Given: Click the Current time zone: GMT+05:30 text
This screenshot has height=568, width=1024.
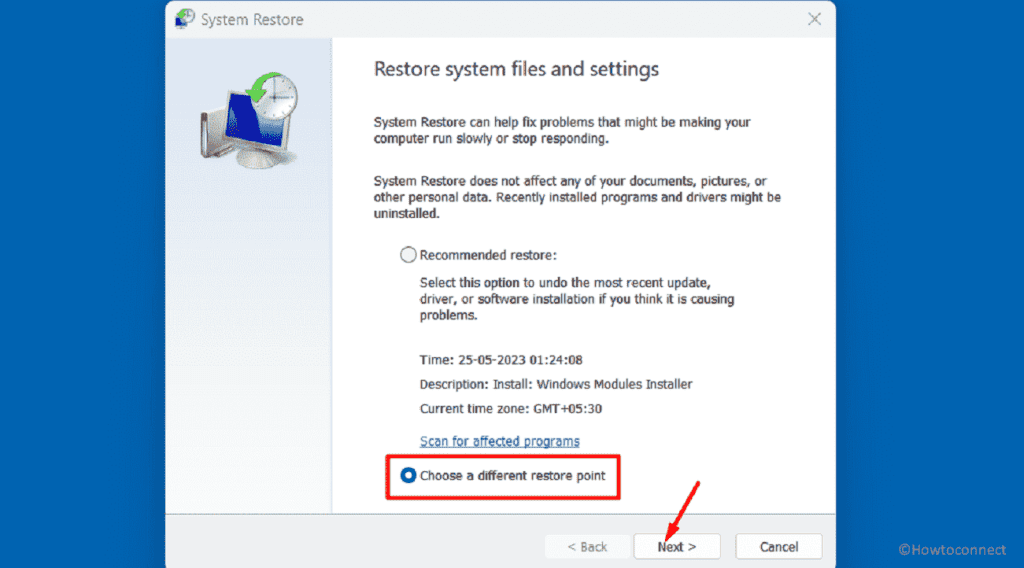Looking at the screenshot, I should point(511,409).
